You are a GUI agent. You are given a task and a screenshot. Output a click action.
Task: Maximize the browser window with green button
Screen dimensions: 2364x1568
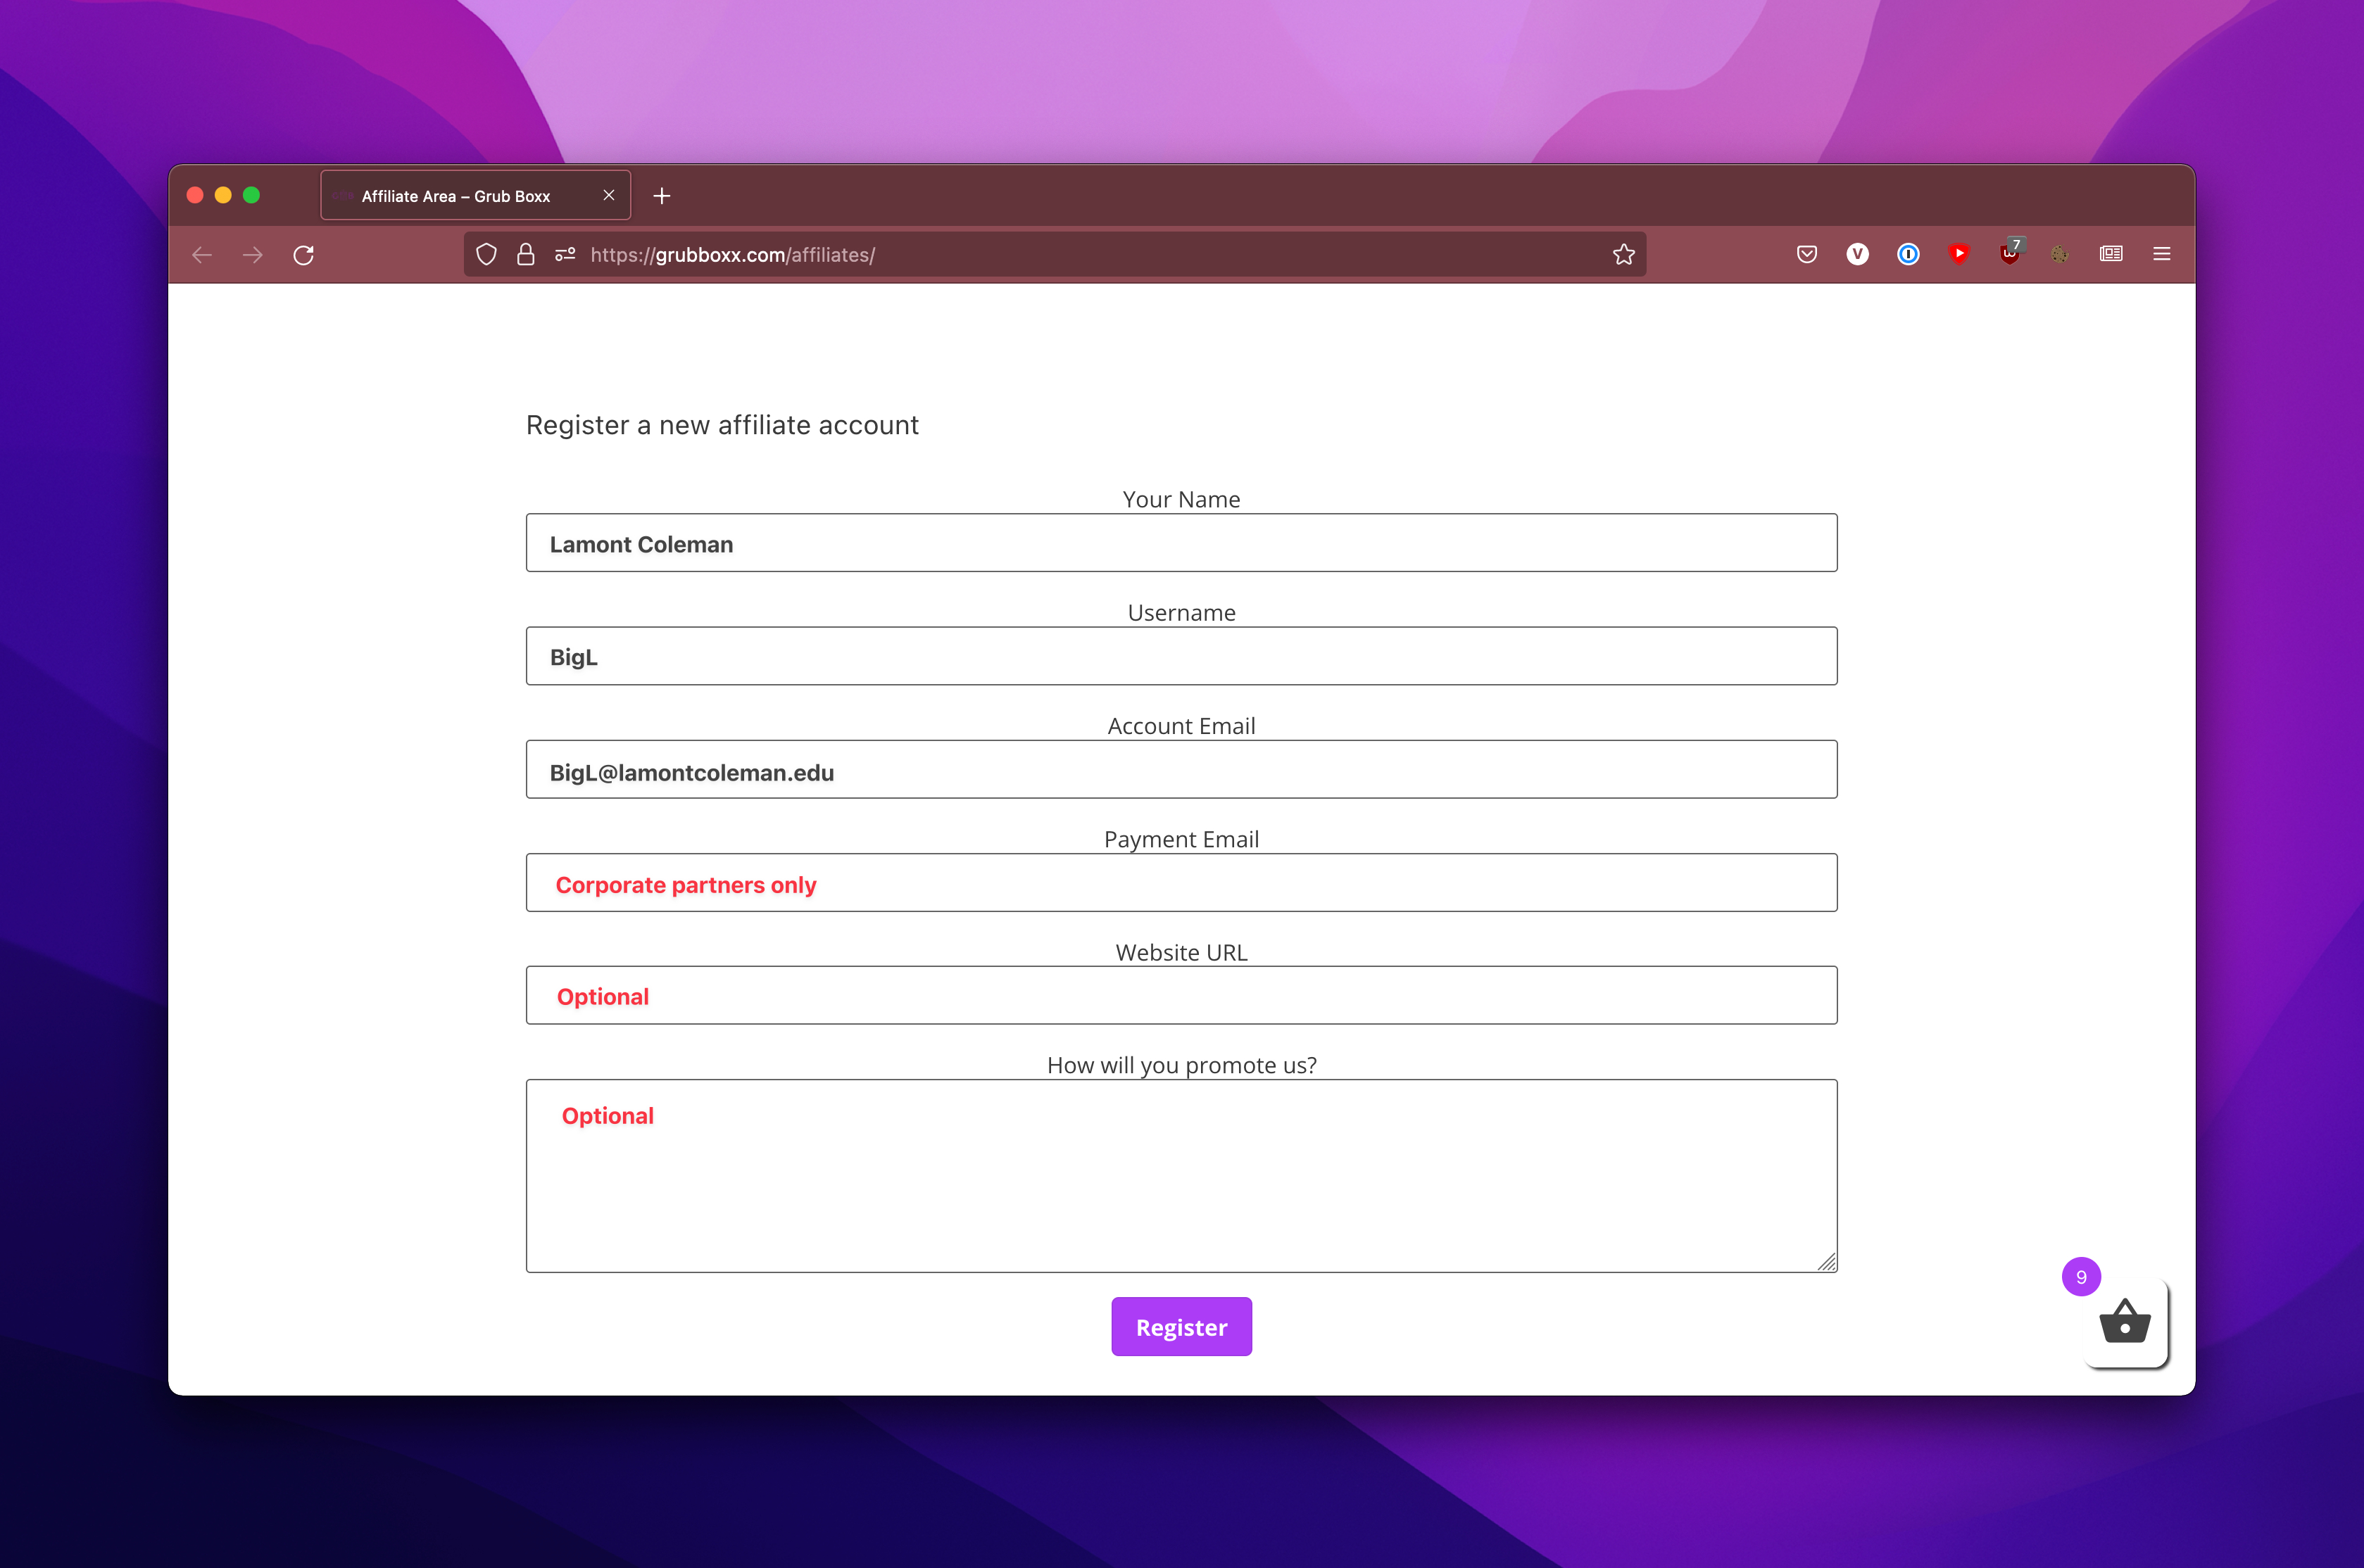[251, 195]
